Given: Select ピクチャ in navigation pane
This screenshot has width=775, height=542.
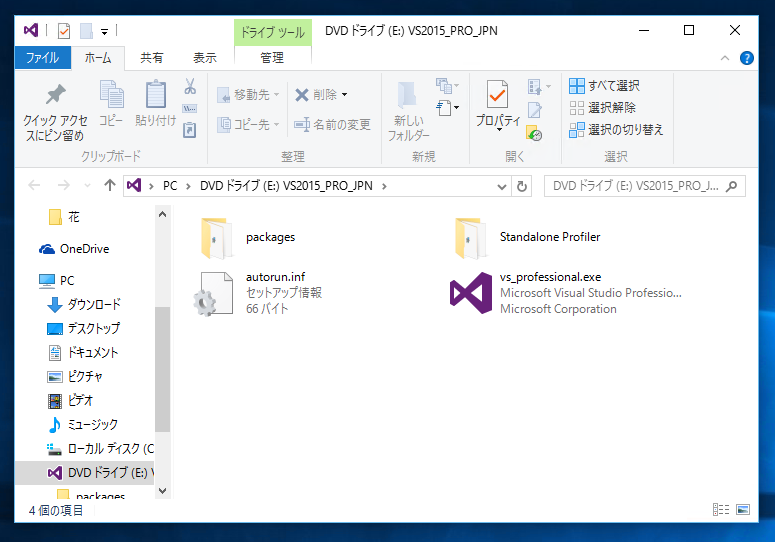Looking at the screenshot, I should (75, 376).
